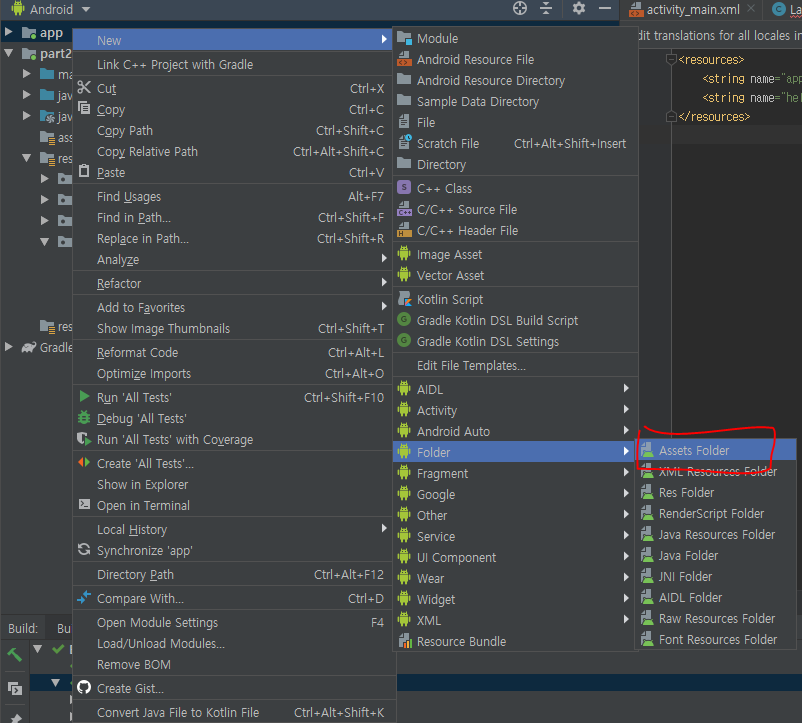802x723 pixels.
Task: Click the Build panel label
Action: point(23,628)
